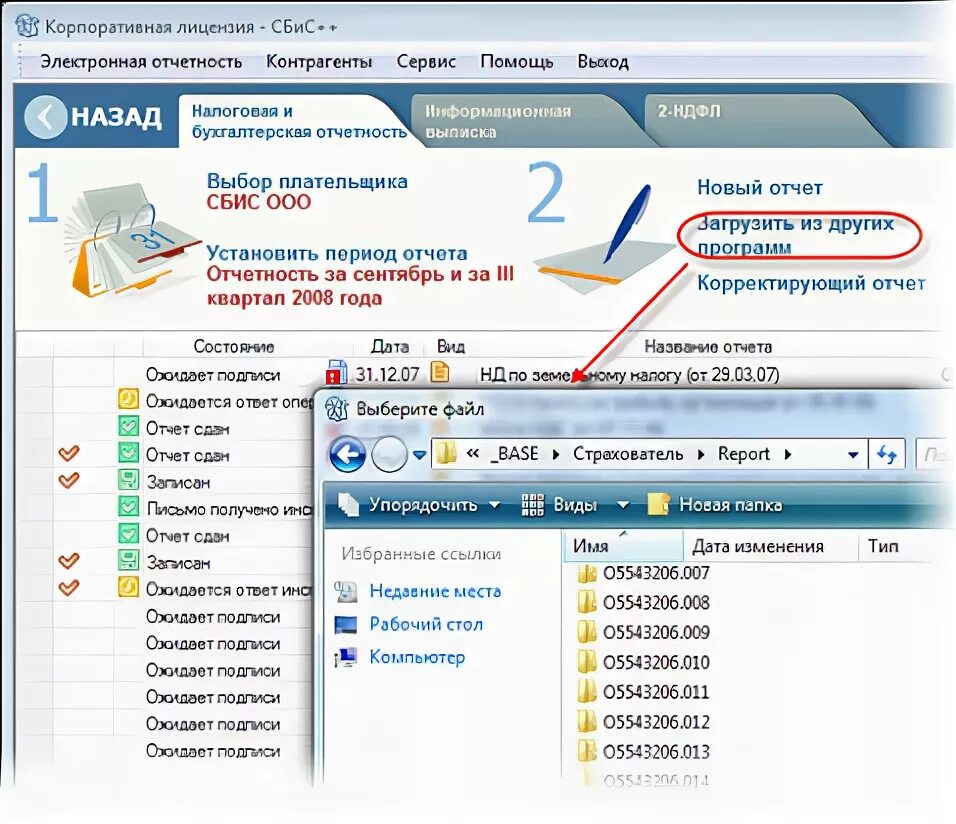956x824 pixels.
Task: Select folder name O5543206.012
Action: tap(656, 722)
